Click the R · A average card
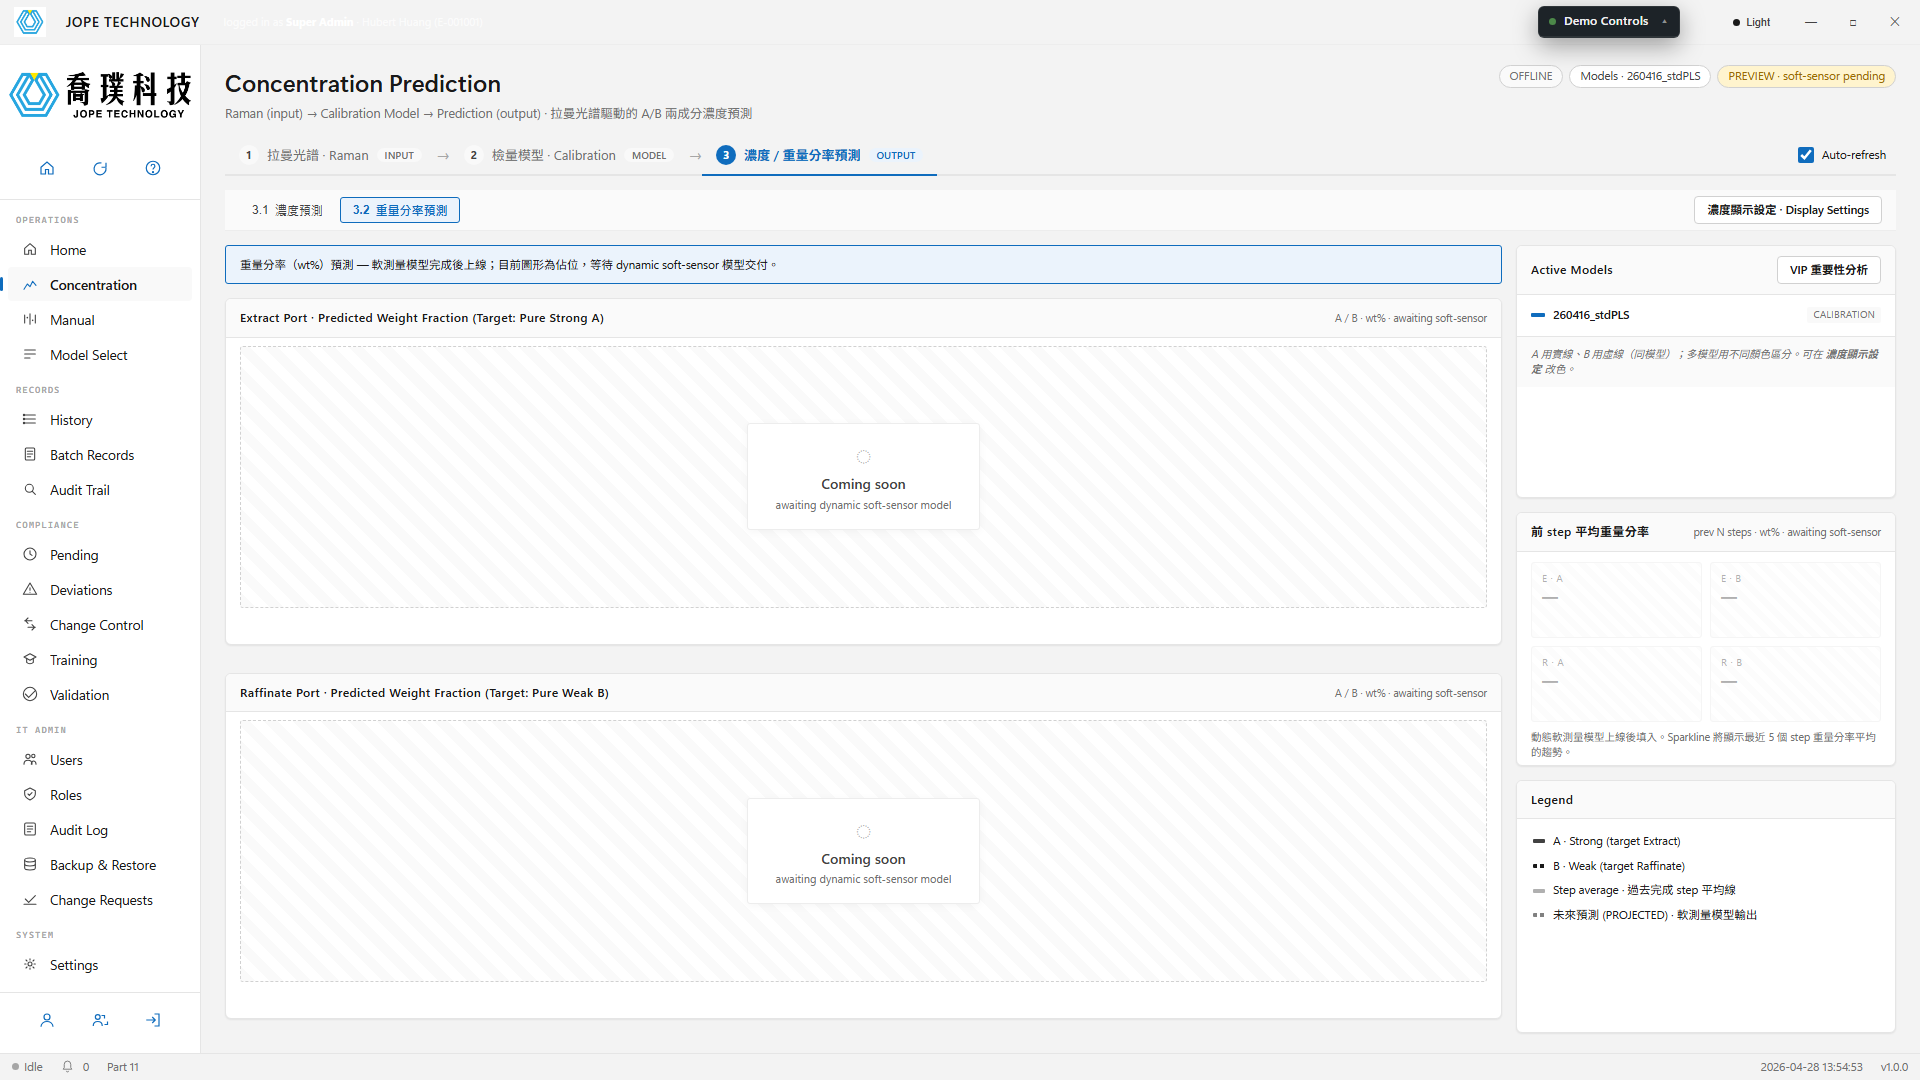This screenshot has height=1080, width=1920. tap(1616, 683)
